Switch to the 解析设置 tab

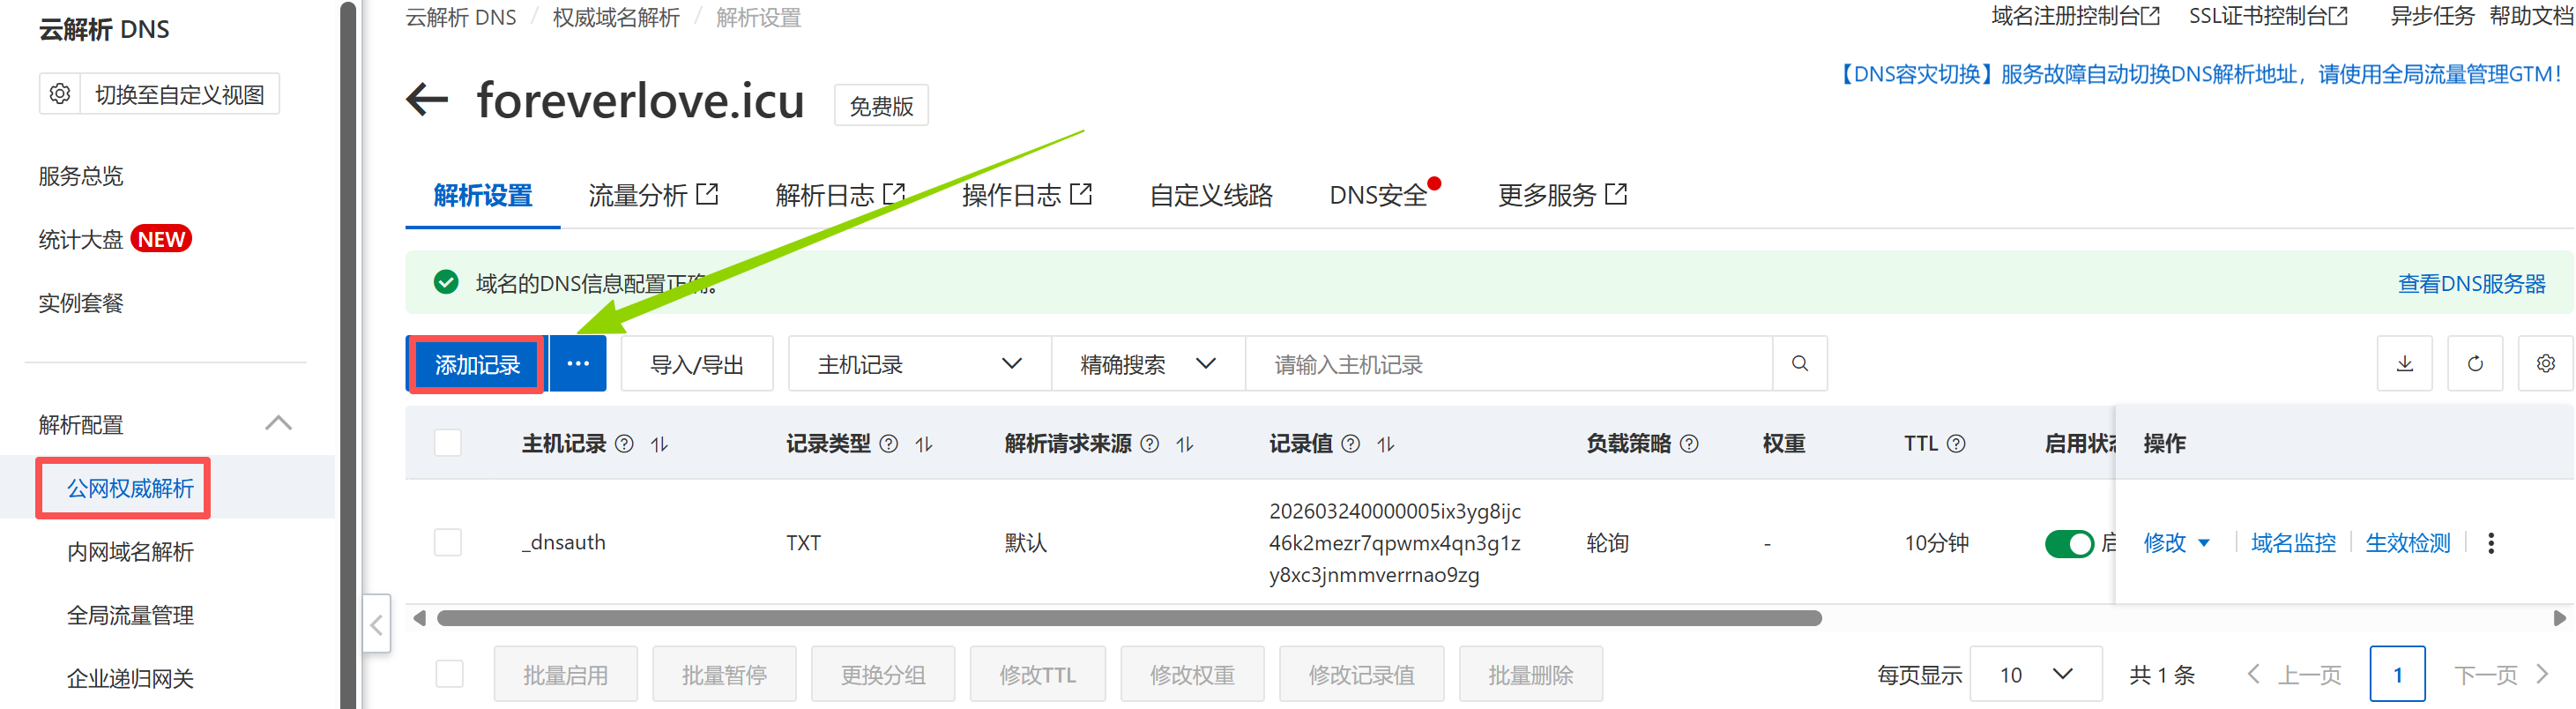[483, 195]
